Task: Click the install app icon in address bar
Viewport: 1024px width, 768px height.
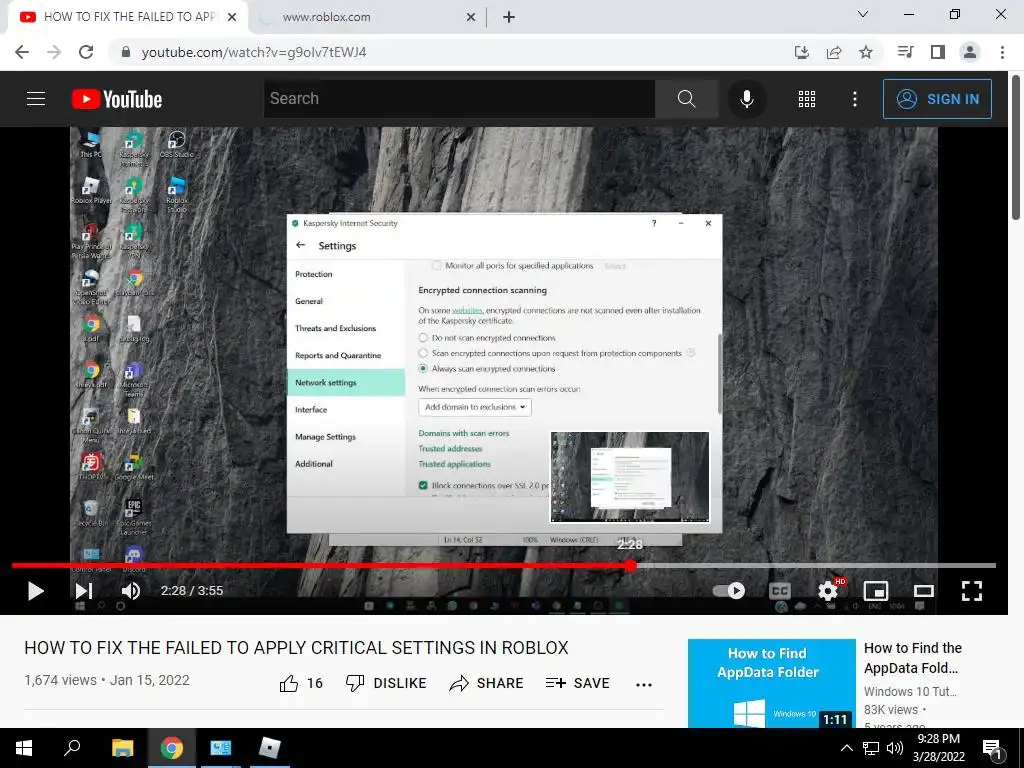Action: click(x=802, y=52)
